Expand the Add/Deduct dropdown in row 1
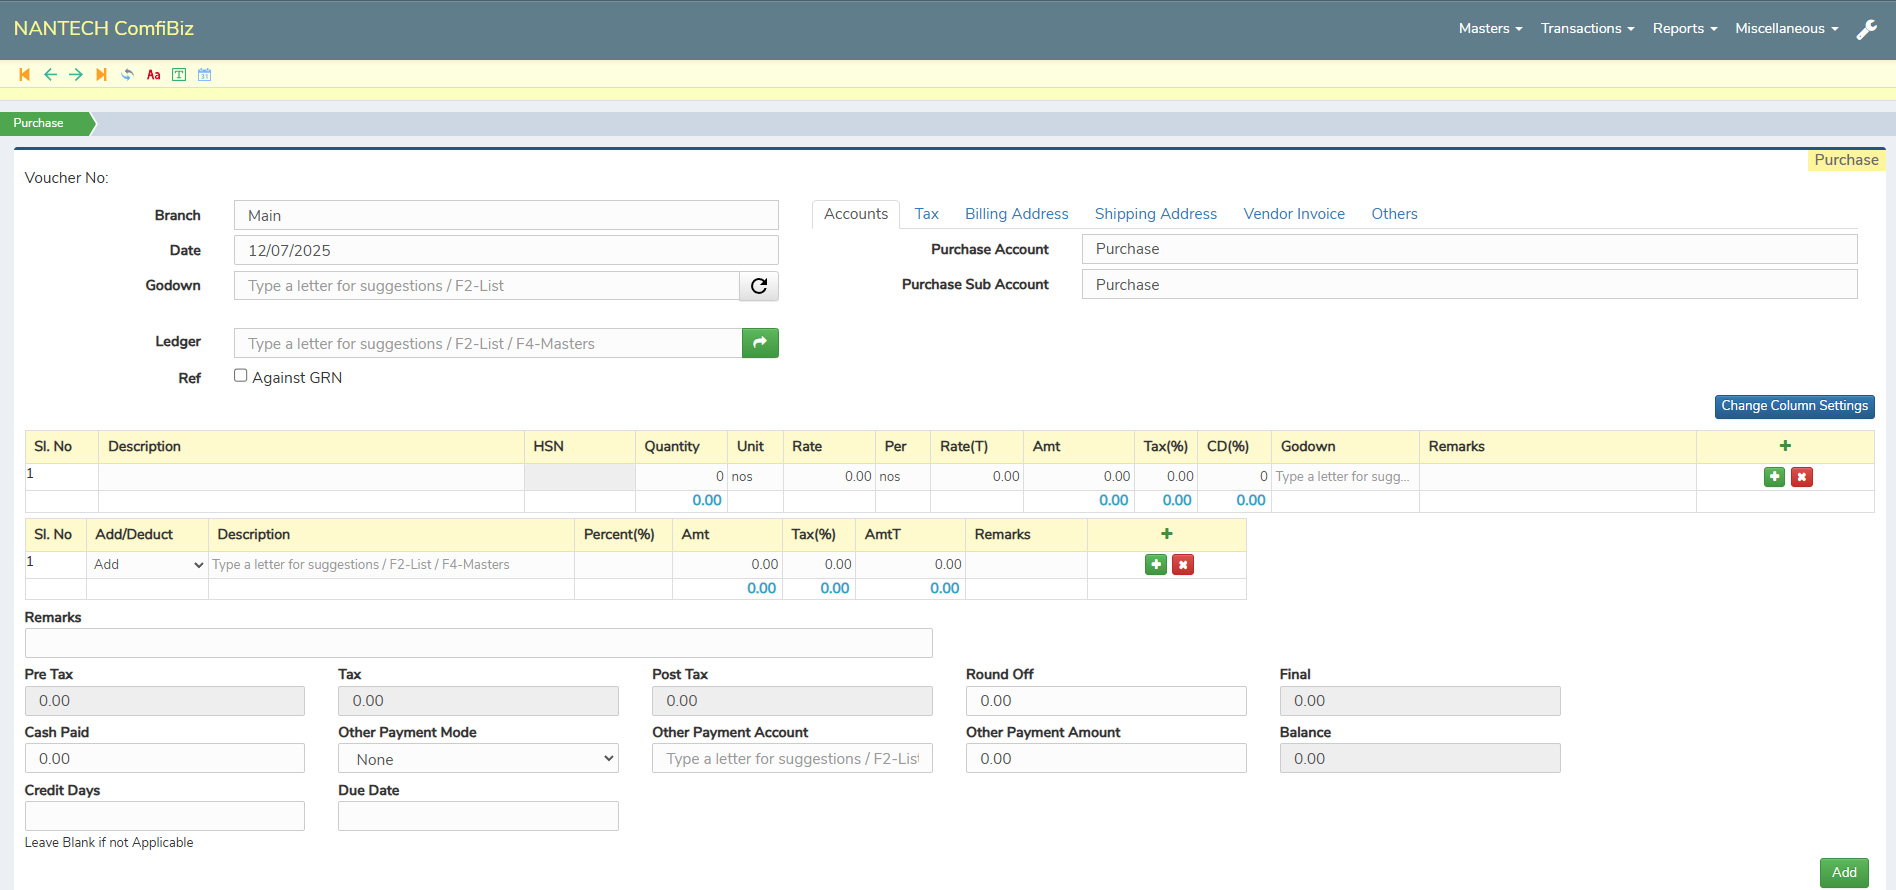1896x890 pixels. pyautogui.click(x=148, y=565)
